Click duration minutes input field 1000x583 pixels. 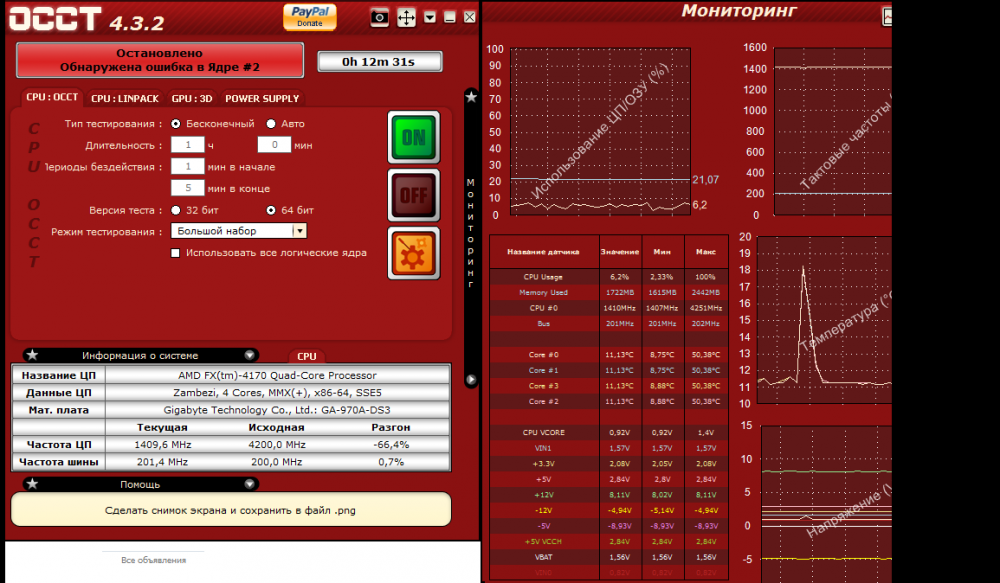[274, 145]
